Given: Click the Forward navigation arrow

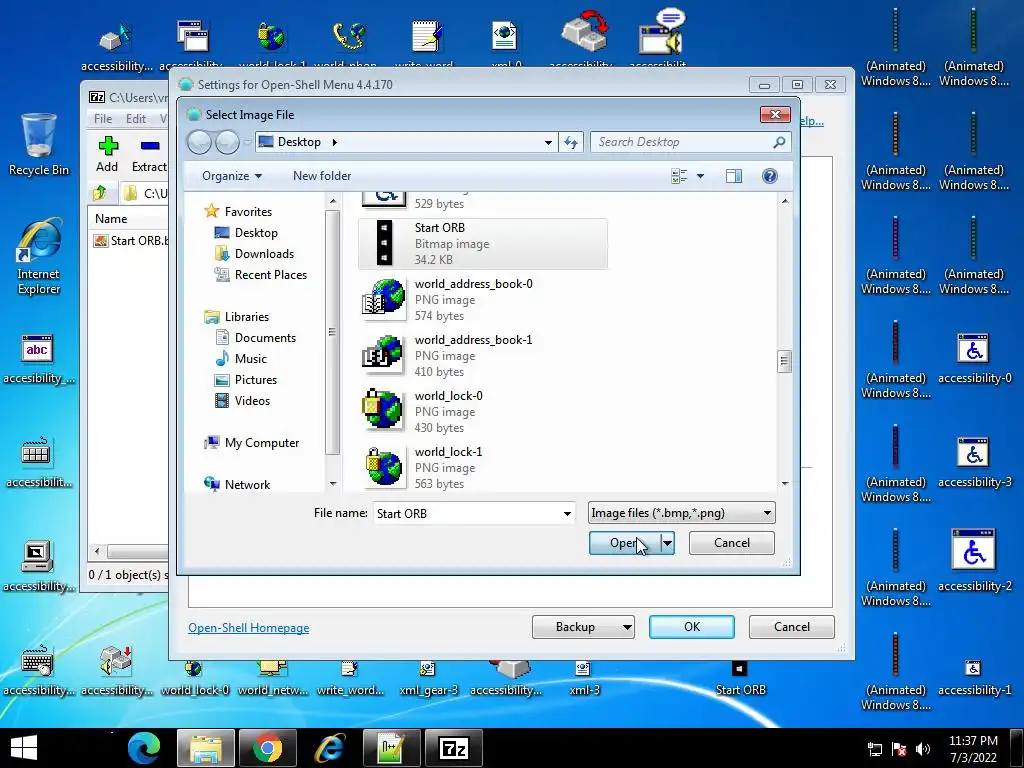Looking at the screenshot, I should point(227,142).
